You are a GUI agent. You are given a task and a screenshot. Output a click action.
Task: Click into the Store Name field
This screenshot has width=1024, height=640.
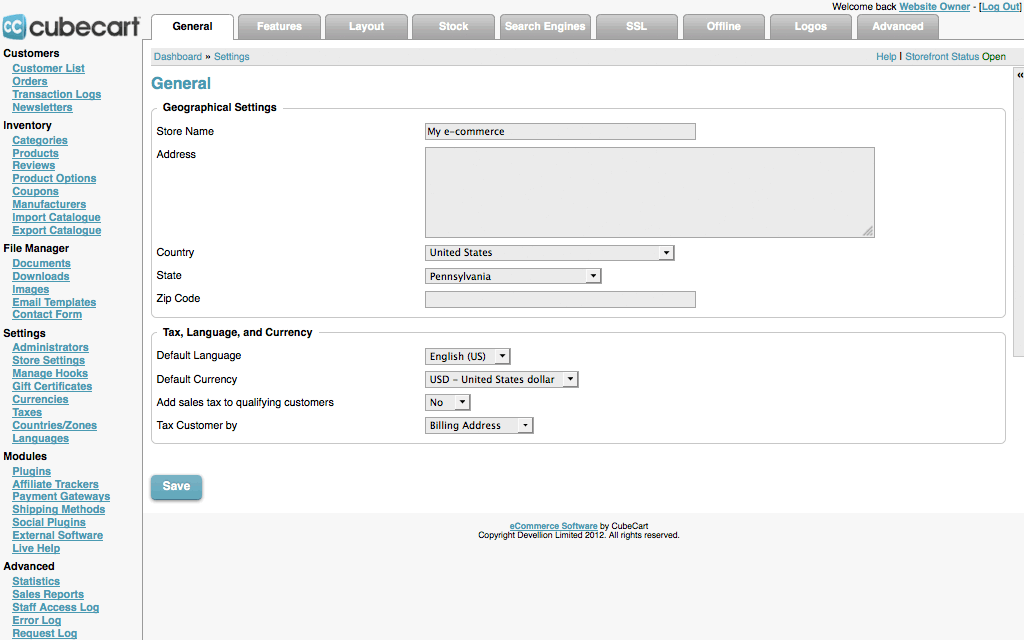tap(560, 132)
